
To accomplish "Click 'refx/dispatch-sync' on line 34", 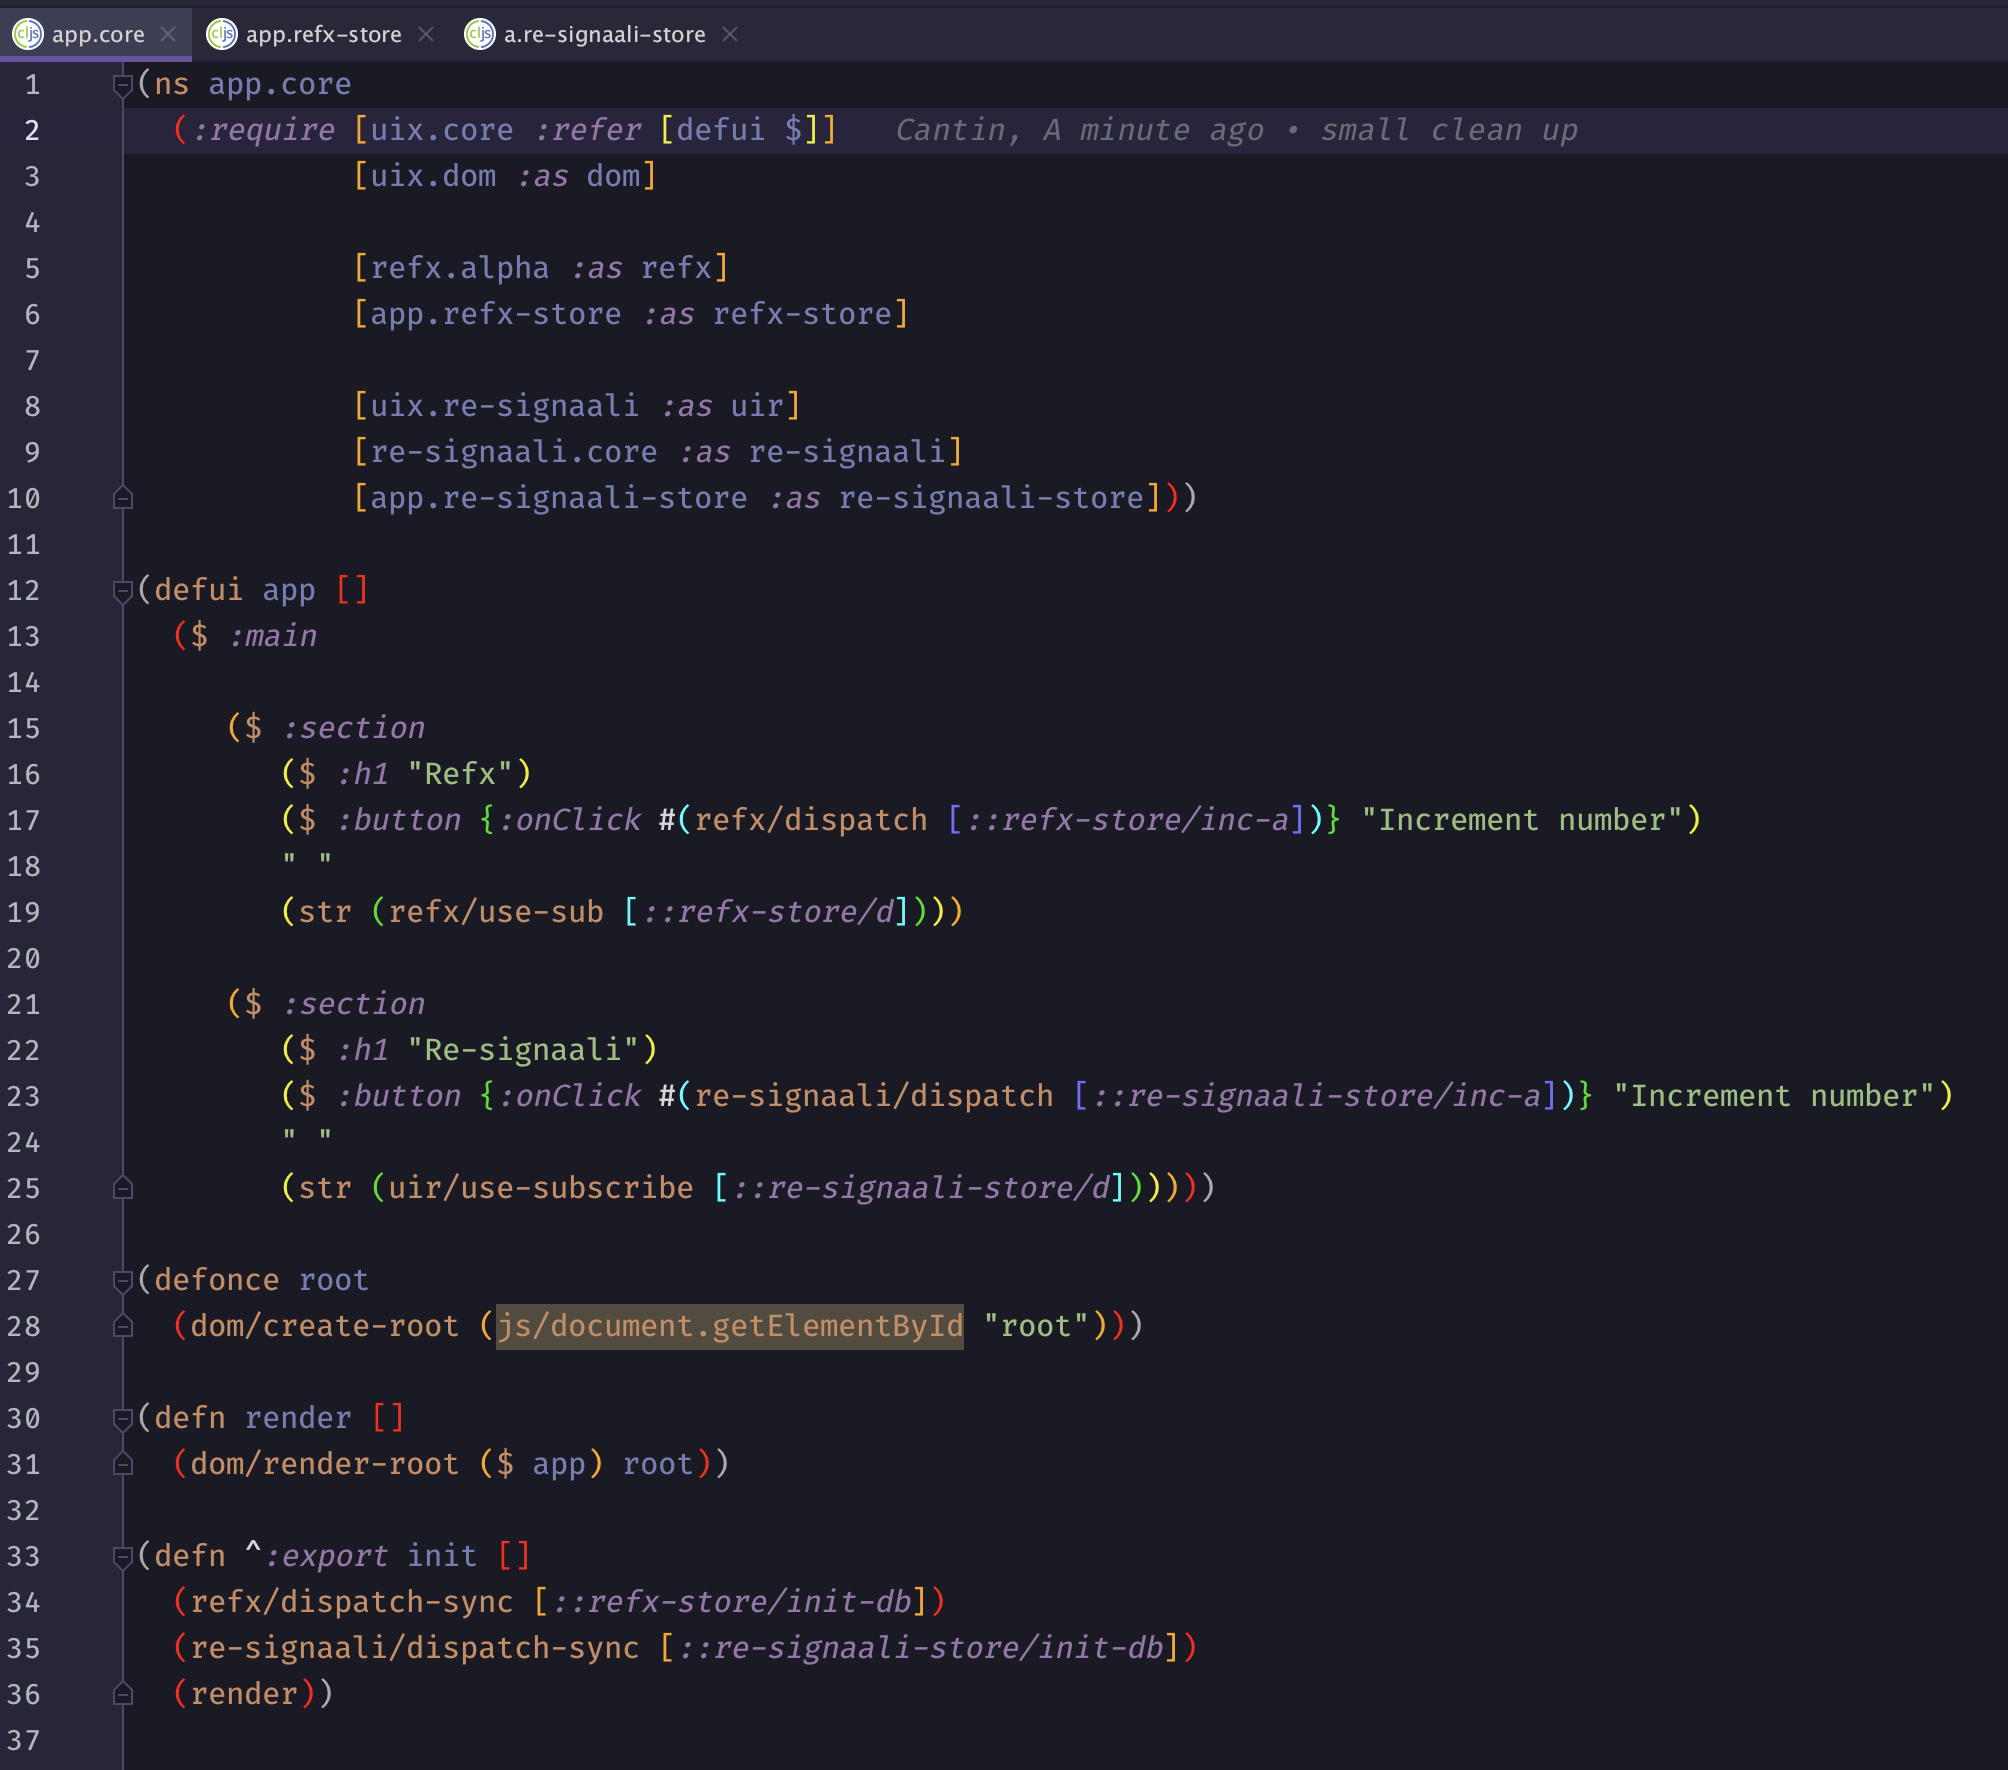I will 352,1602.
